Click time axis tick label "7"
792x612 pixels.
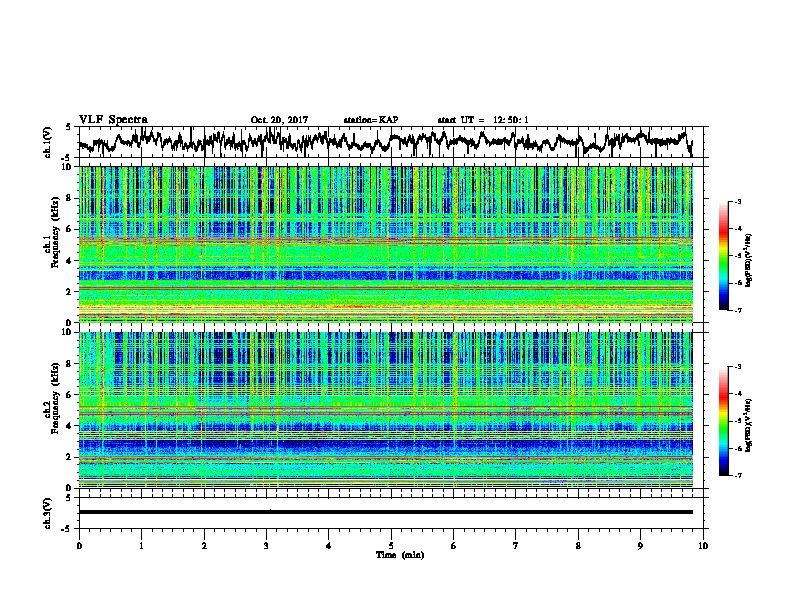click(x=516, y=546)
